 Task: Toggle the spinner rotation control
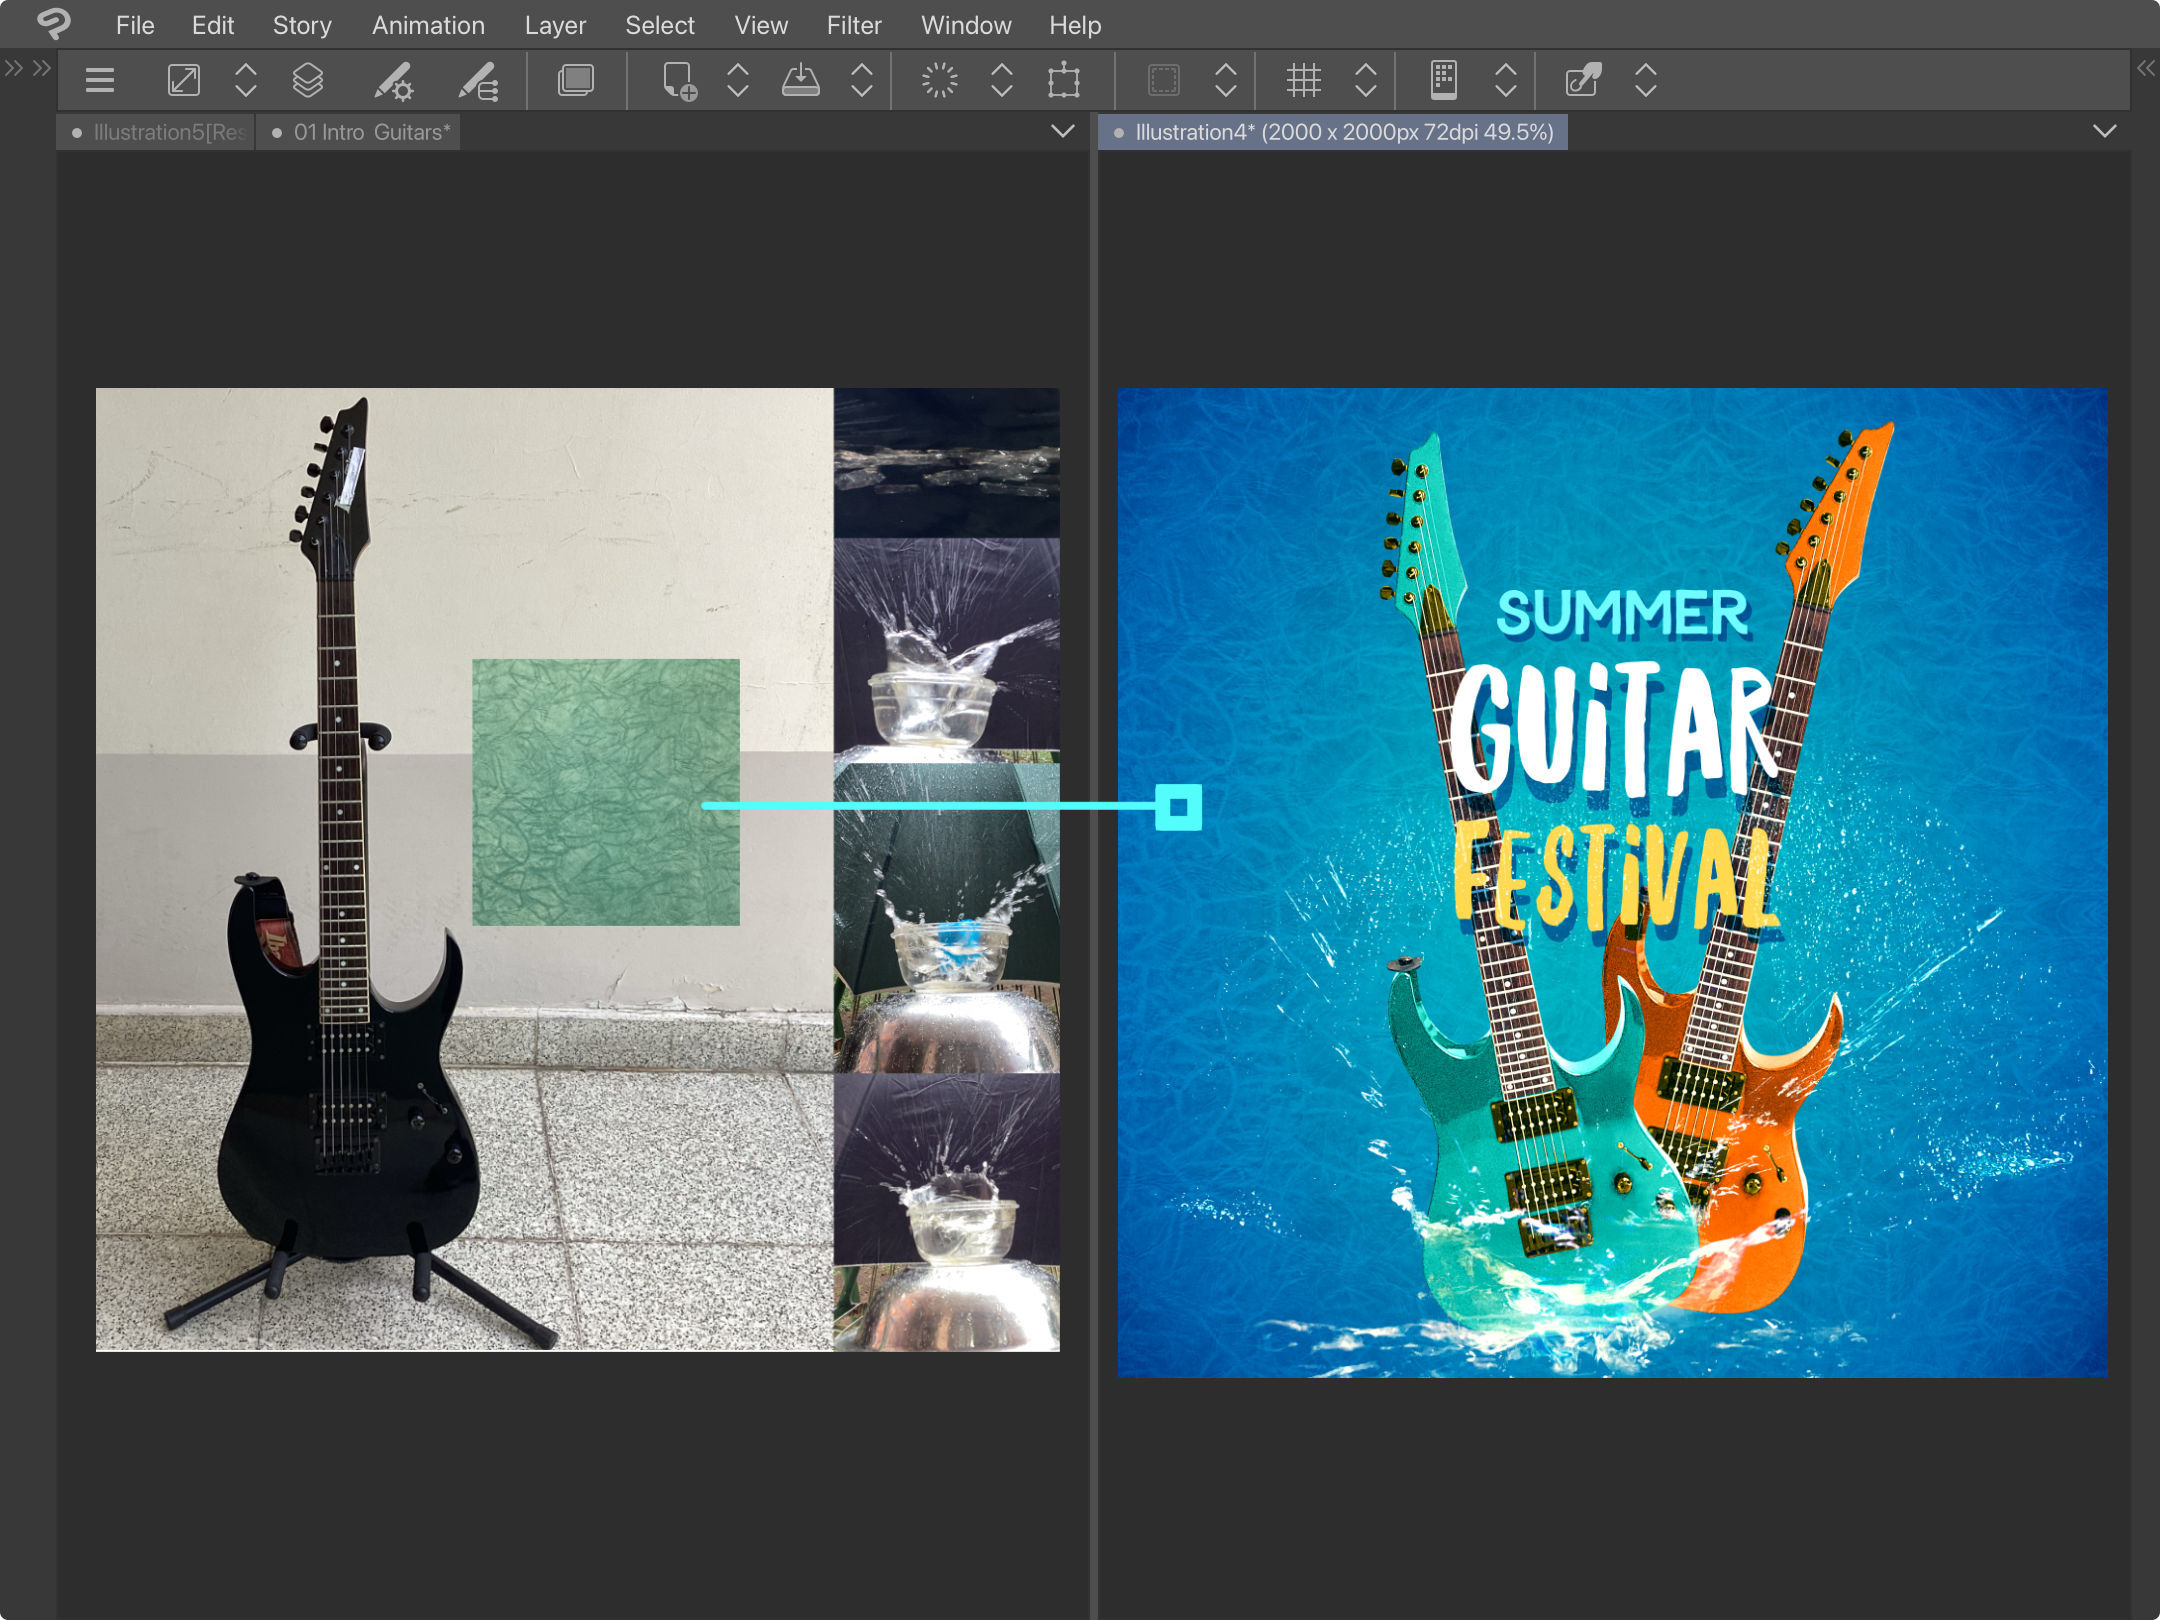pos(940,80)
